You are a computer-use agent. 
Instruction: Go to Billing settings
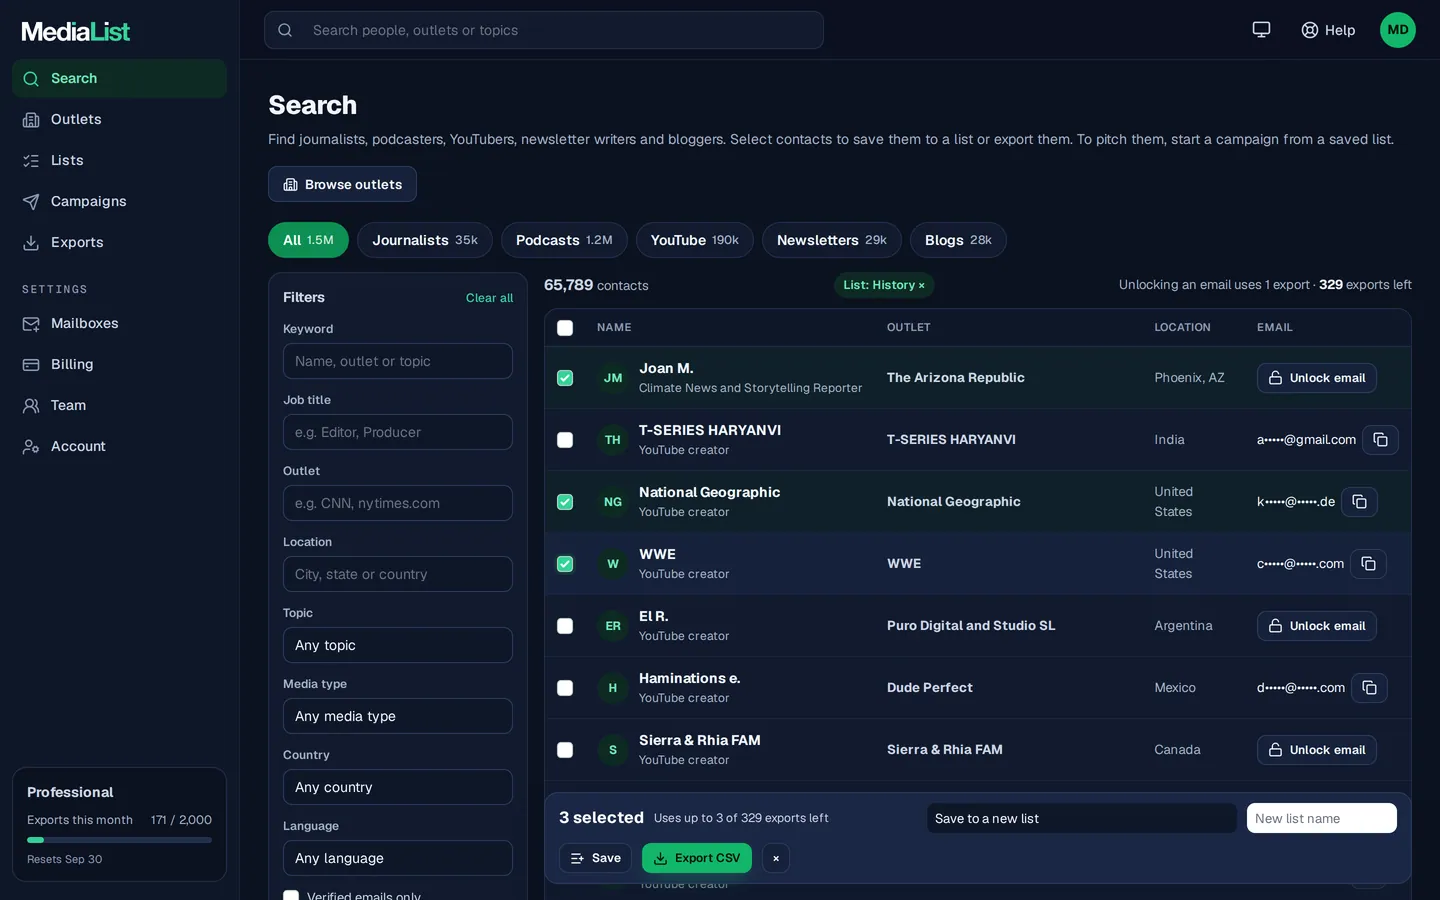coord(119,364)
